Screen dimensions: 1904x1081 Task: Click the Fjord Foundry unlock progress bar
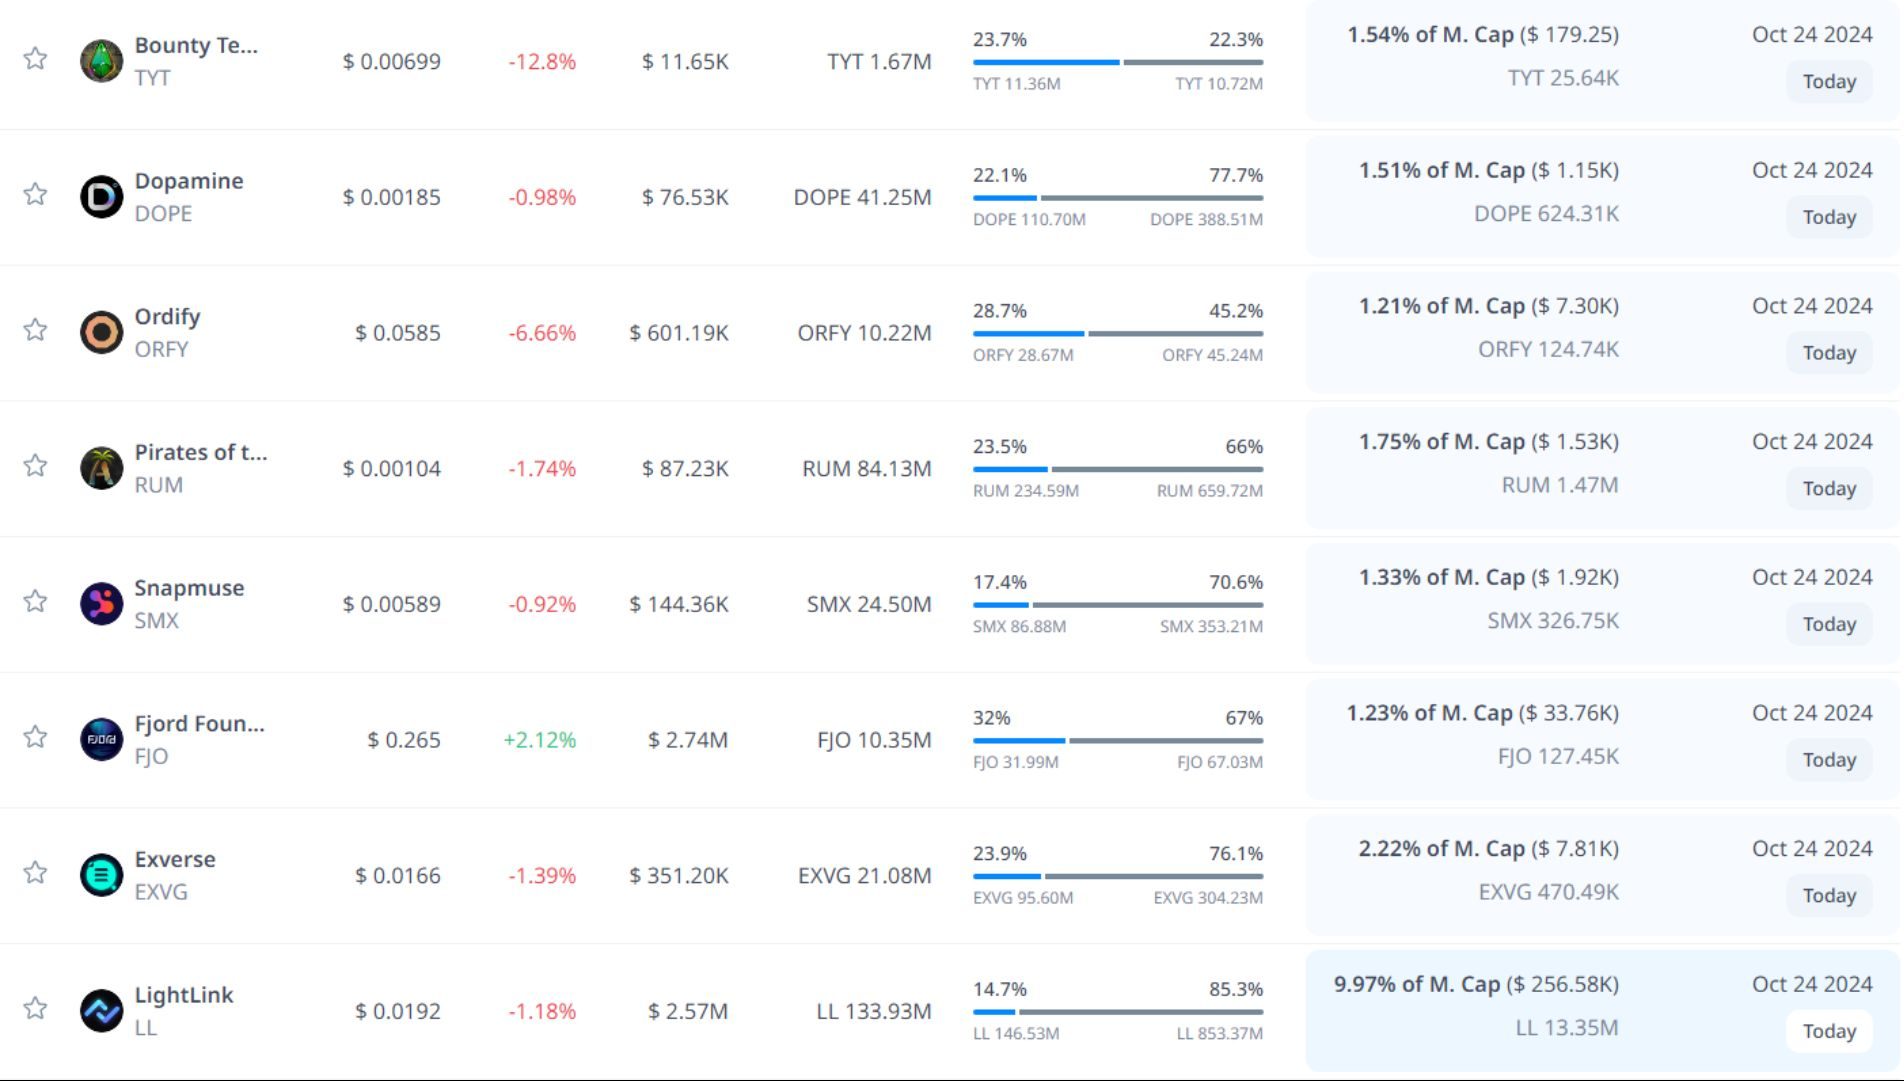[x=1117, y=741]
